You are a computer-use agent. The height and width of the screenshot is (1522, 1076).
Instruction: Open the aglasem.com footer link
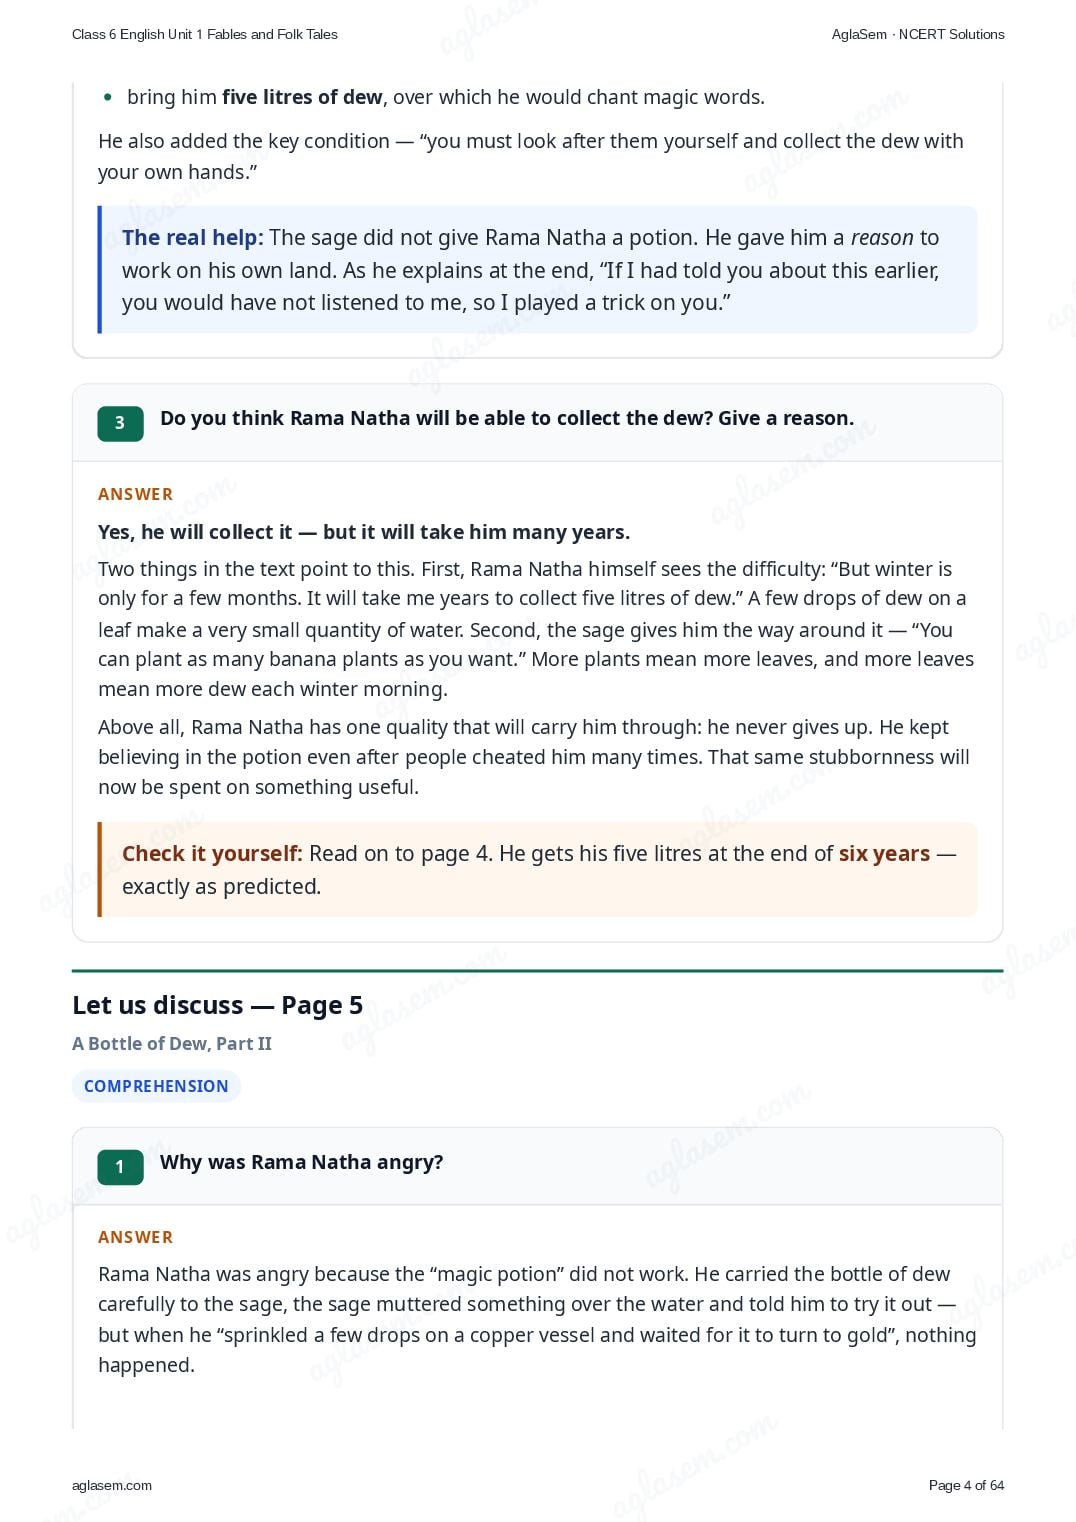click(112, 1485)
